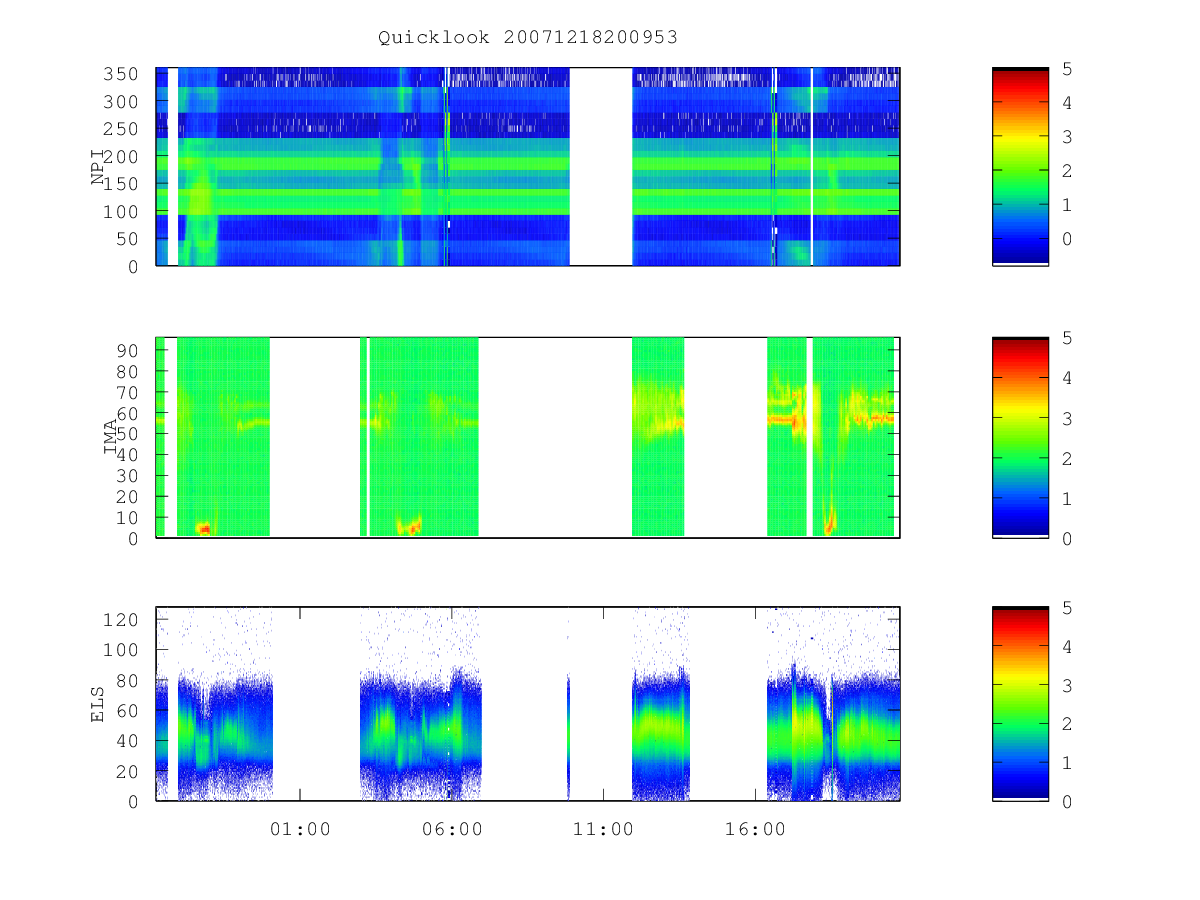Click the IMA spectrogram plot
This screenshot has height=900, width=1200.
528,437
